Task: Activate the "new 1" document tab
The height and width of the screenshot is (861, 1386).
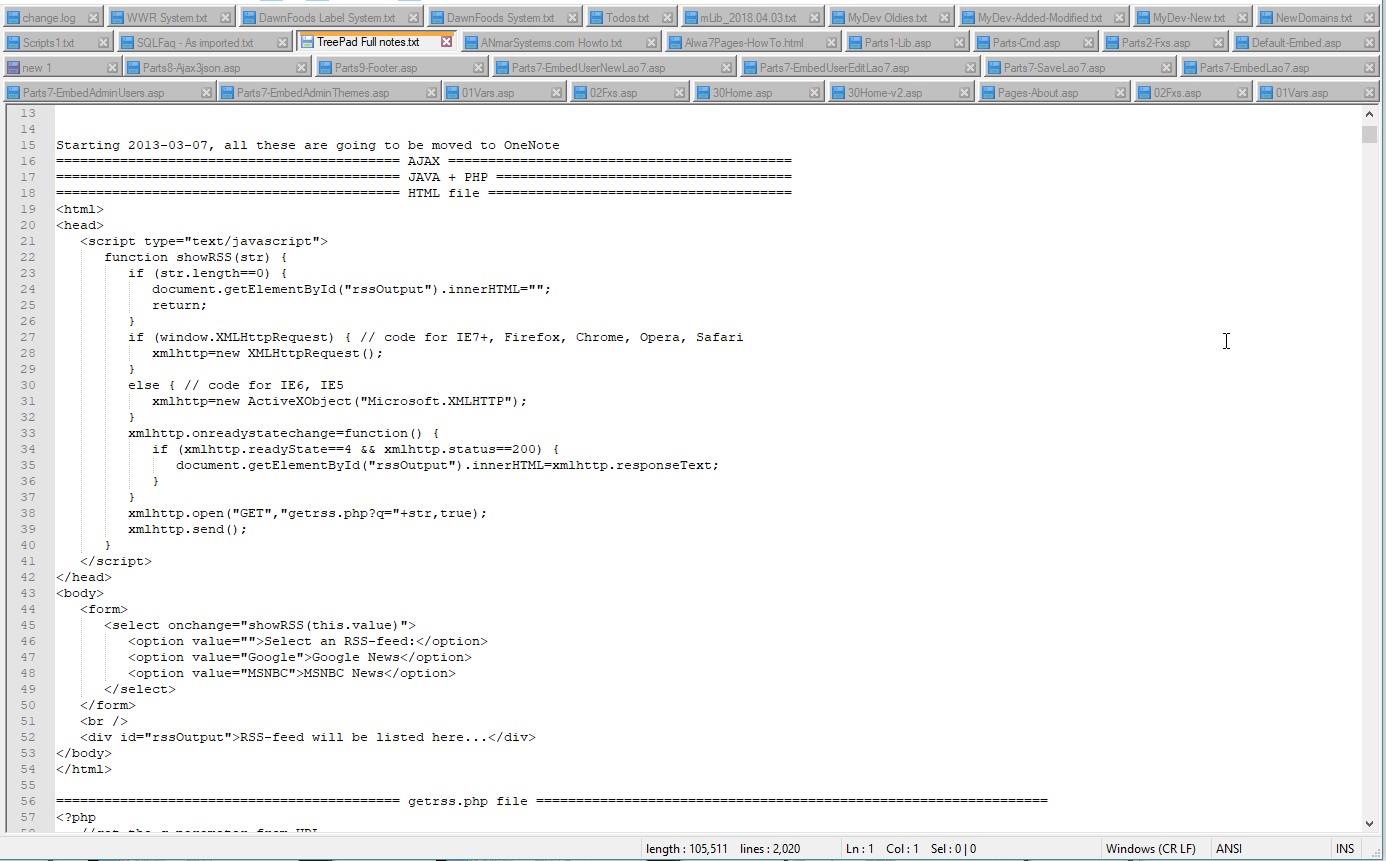Action: point(36,68)
